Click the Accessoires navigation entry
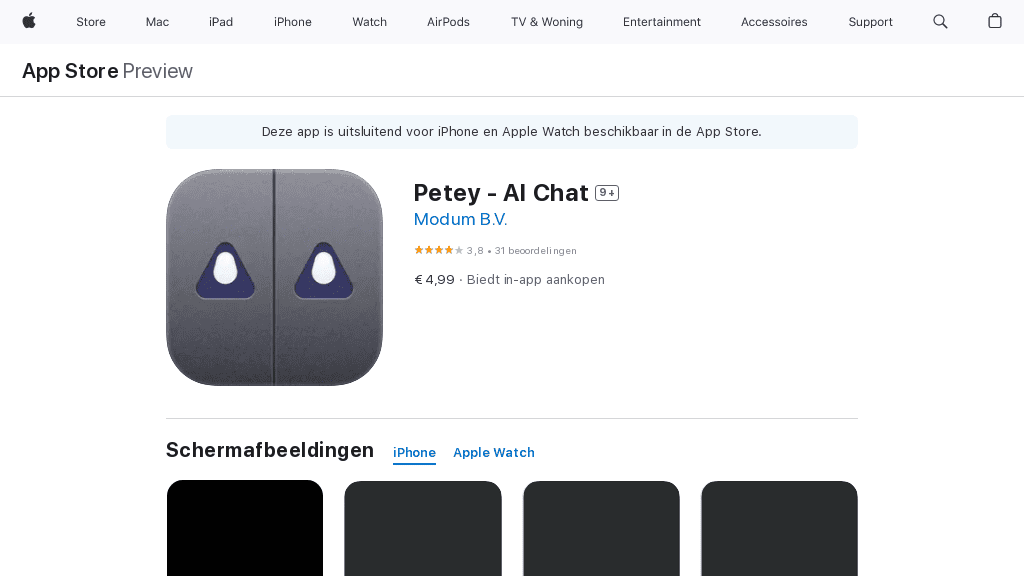Screen dimensions: 1024x576 (773, 21)
